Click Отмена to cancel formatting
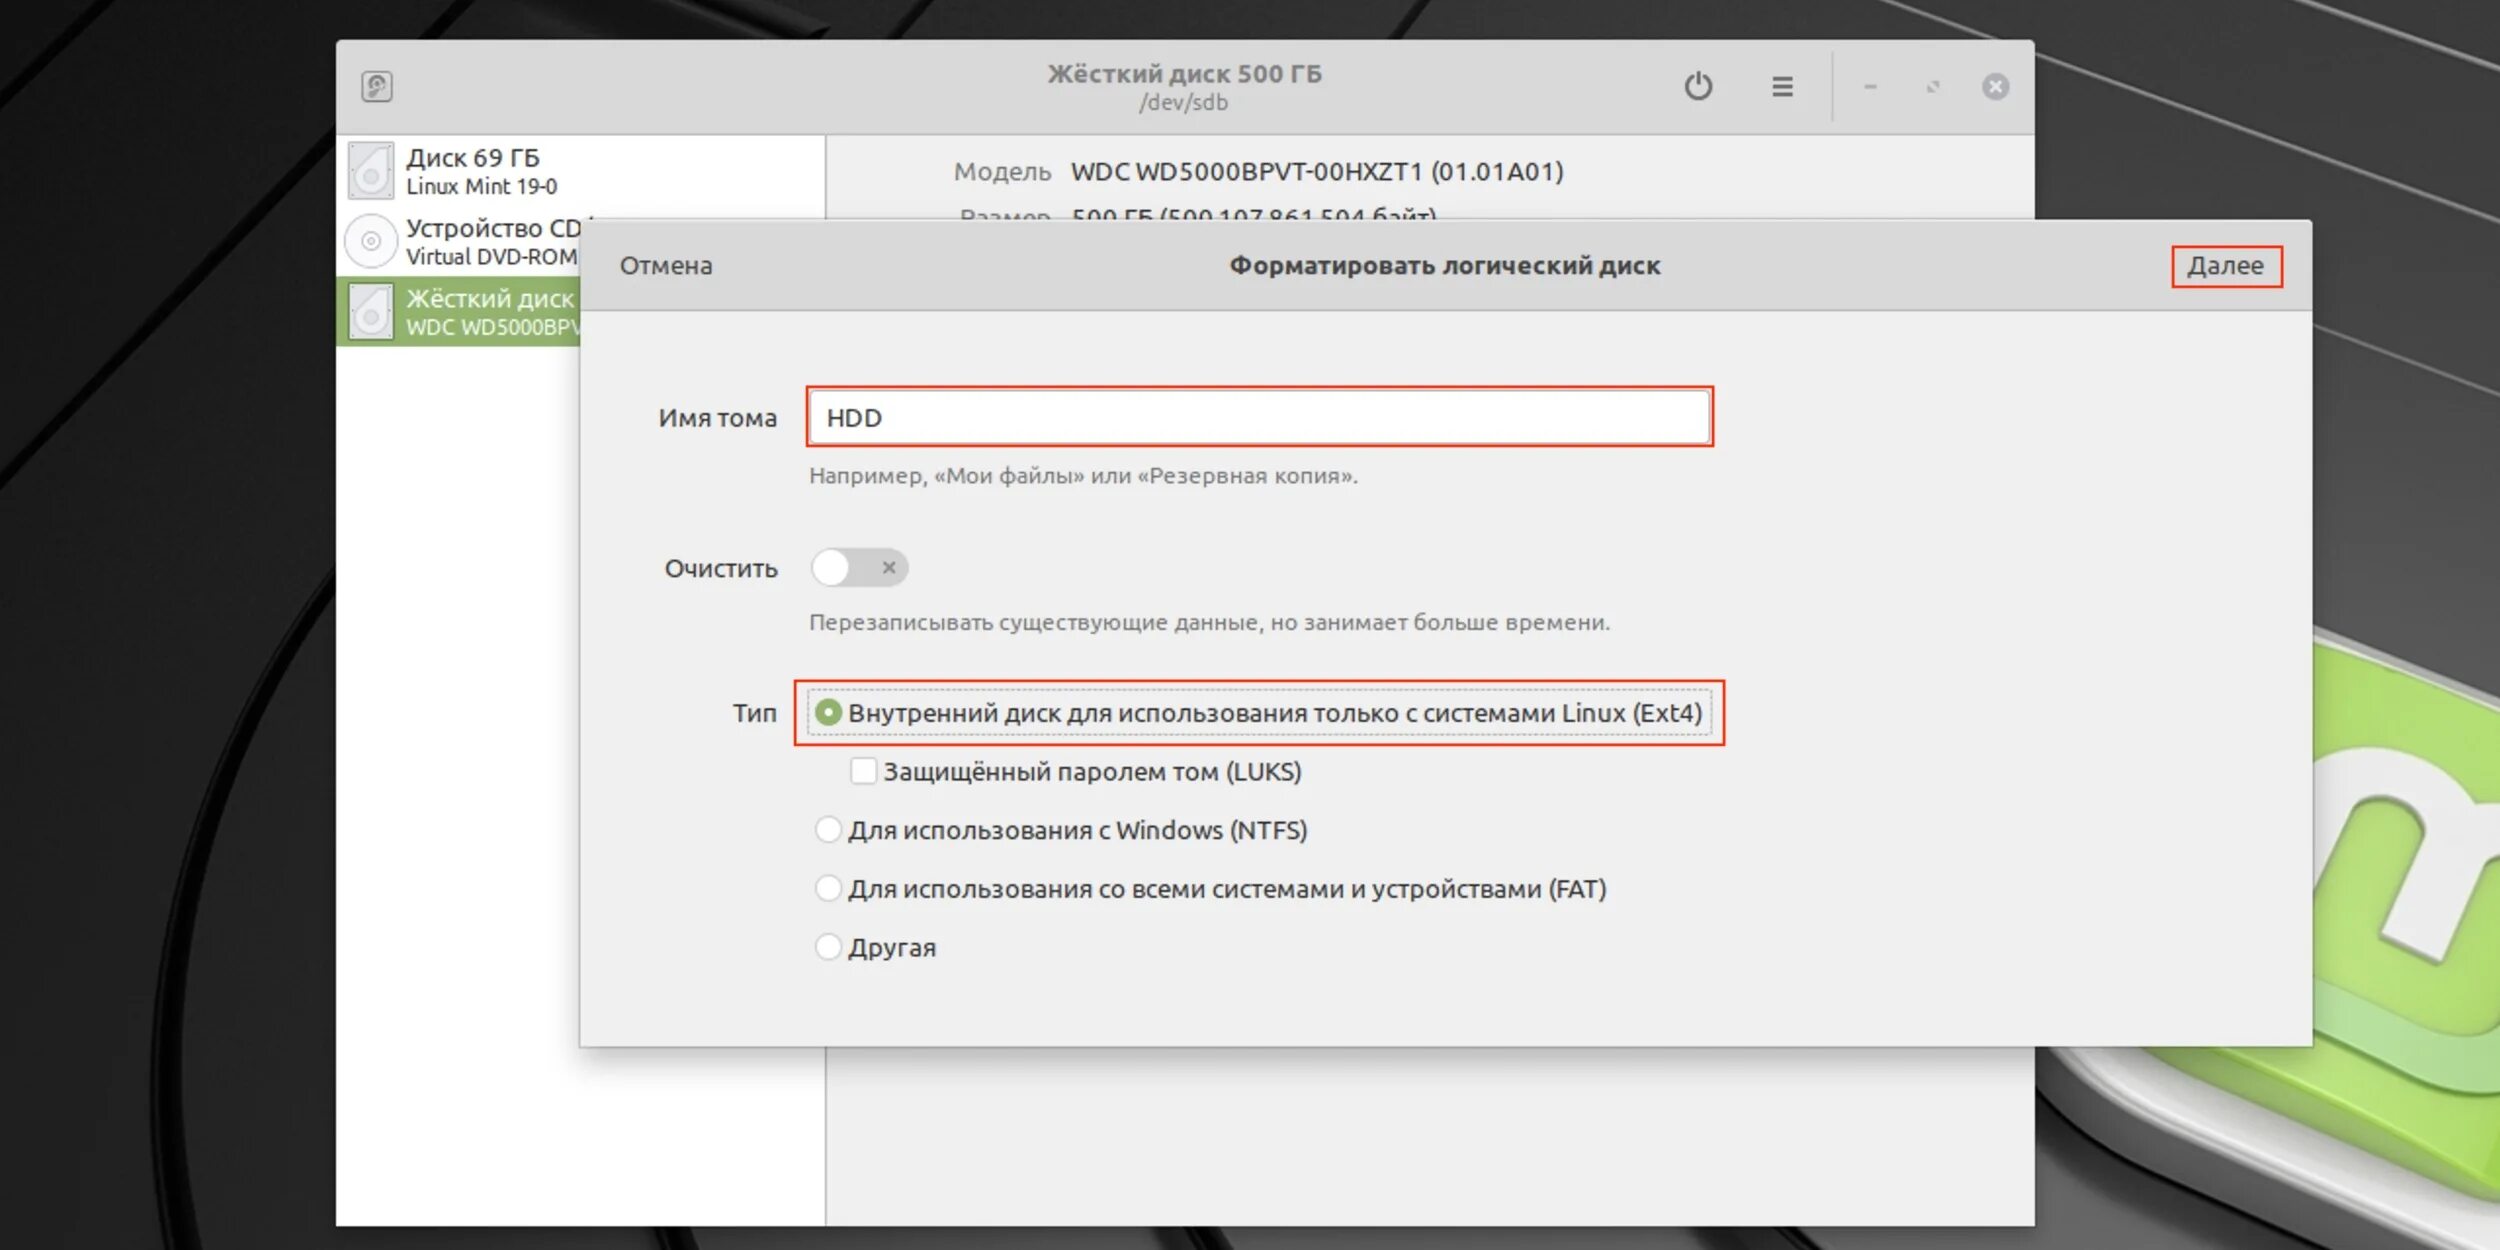The height and width of the screenshot is (1250, 2500). pos(666,266)
